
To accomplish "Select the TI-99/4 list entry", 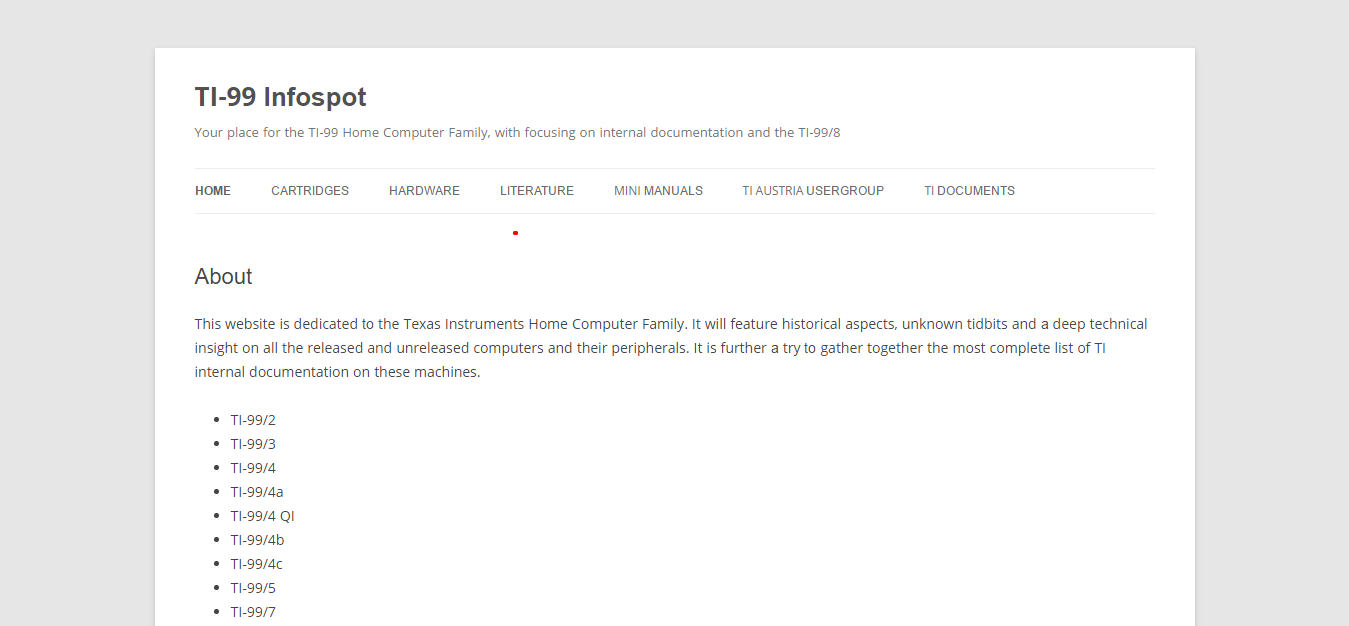I will point(253,468).
